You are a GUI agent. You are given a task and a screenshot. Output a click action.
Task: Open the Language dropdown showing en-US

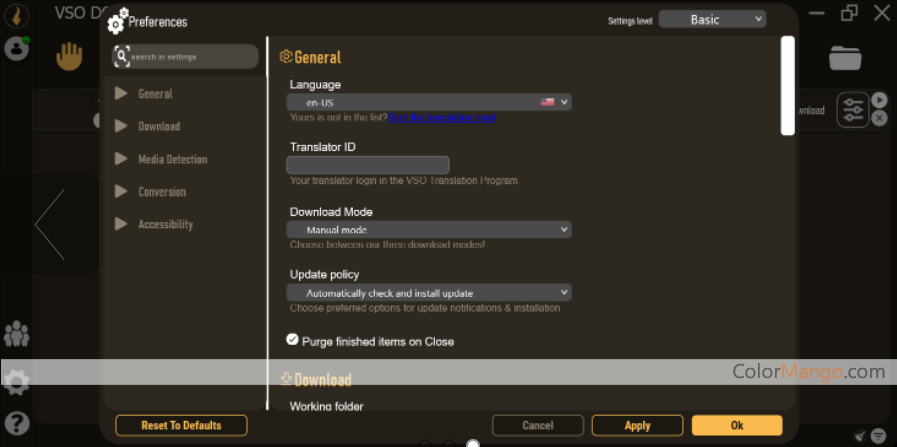coord(428,102)
